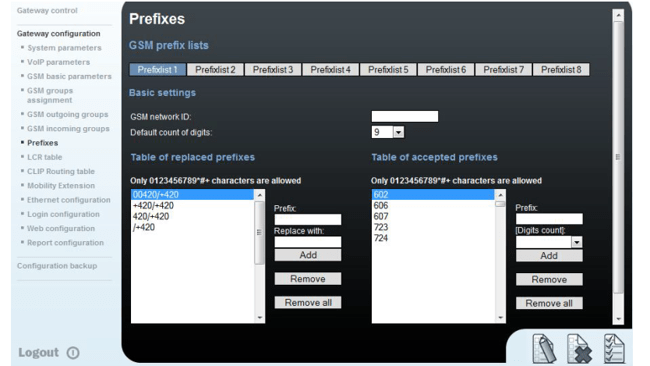Select the /+420 replaced prefix row
Viewport: 650px width, 366px height.
(x=192, y=227)
